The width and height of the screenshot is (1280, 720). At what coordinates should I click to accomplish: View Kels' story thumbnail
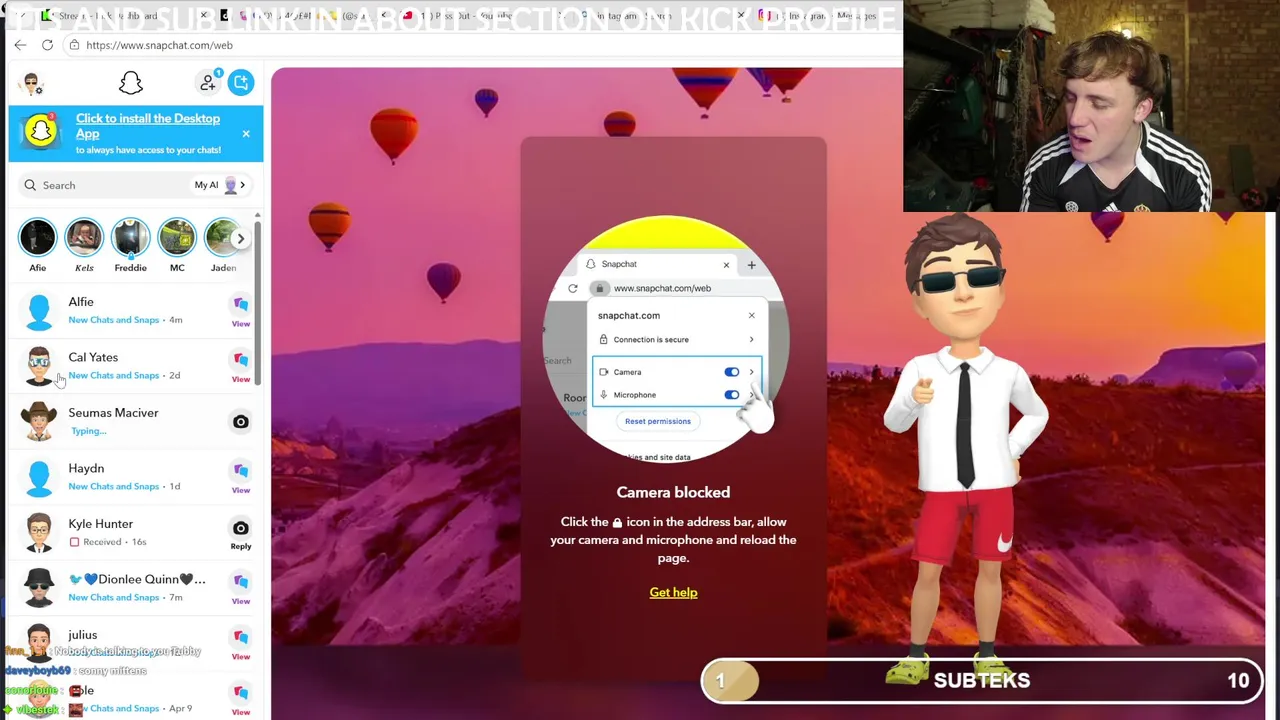84,238
